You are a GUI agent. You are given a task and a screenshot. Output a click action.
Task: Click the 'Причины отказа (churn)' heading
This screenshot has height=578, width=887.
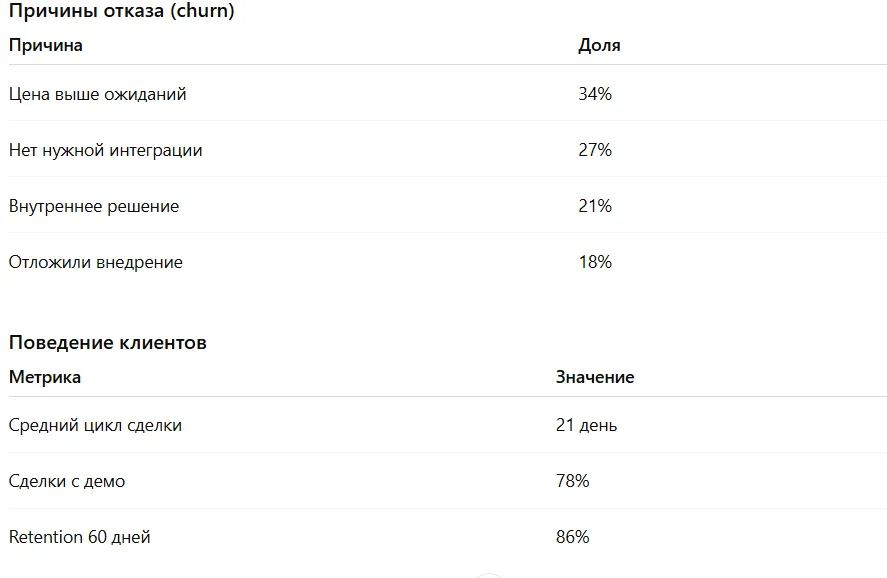tap(122, 10)
